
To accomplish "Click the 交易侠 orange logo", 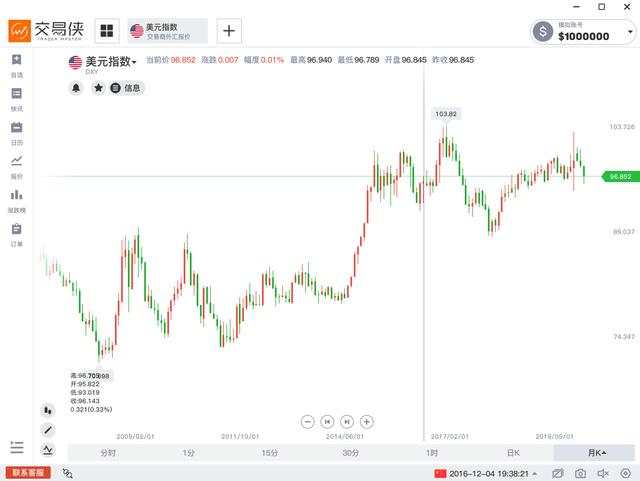I will pos(20,31).
